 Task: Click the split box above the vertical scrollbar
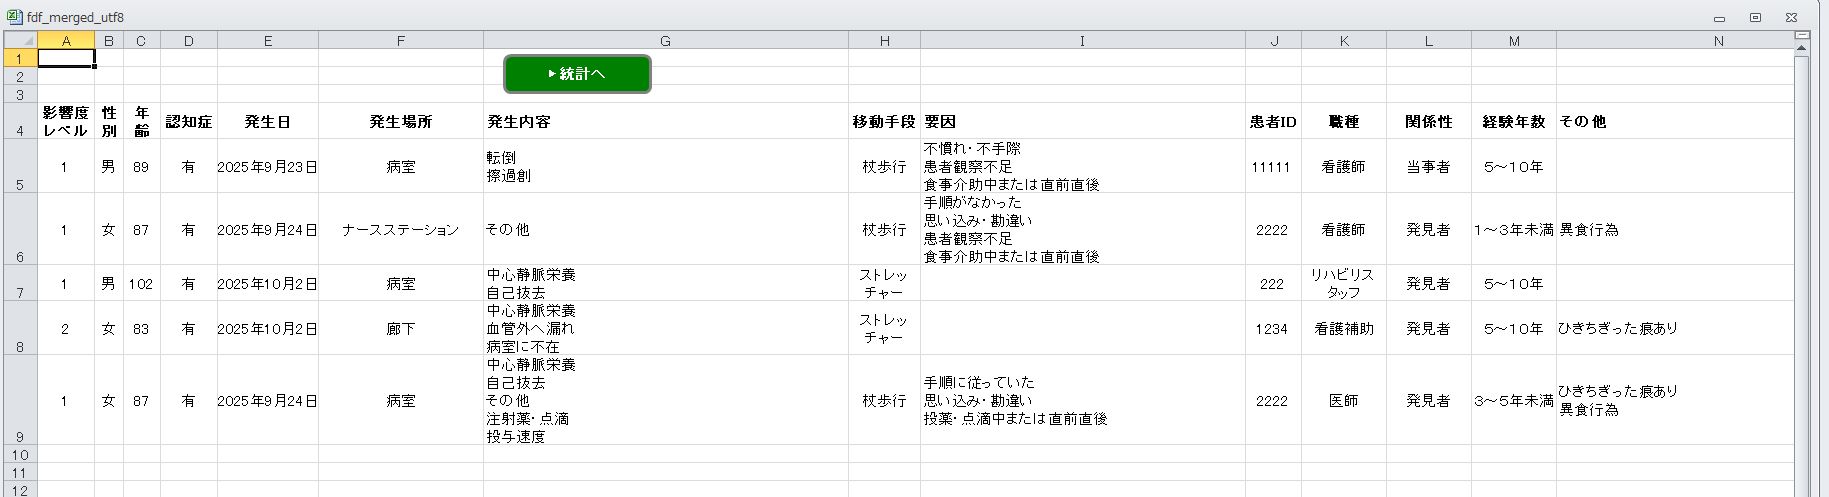tap(1802, 35)
